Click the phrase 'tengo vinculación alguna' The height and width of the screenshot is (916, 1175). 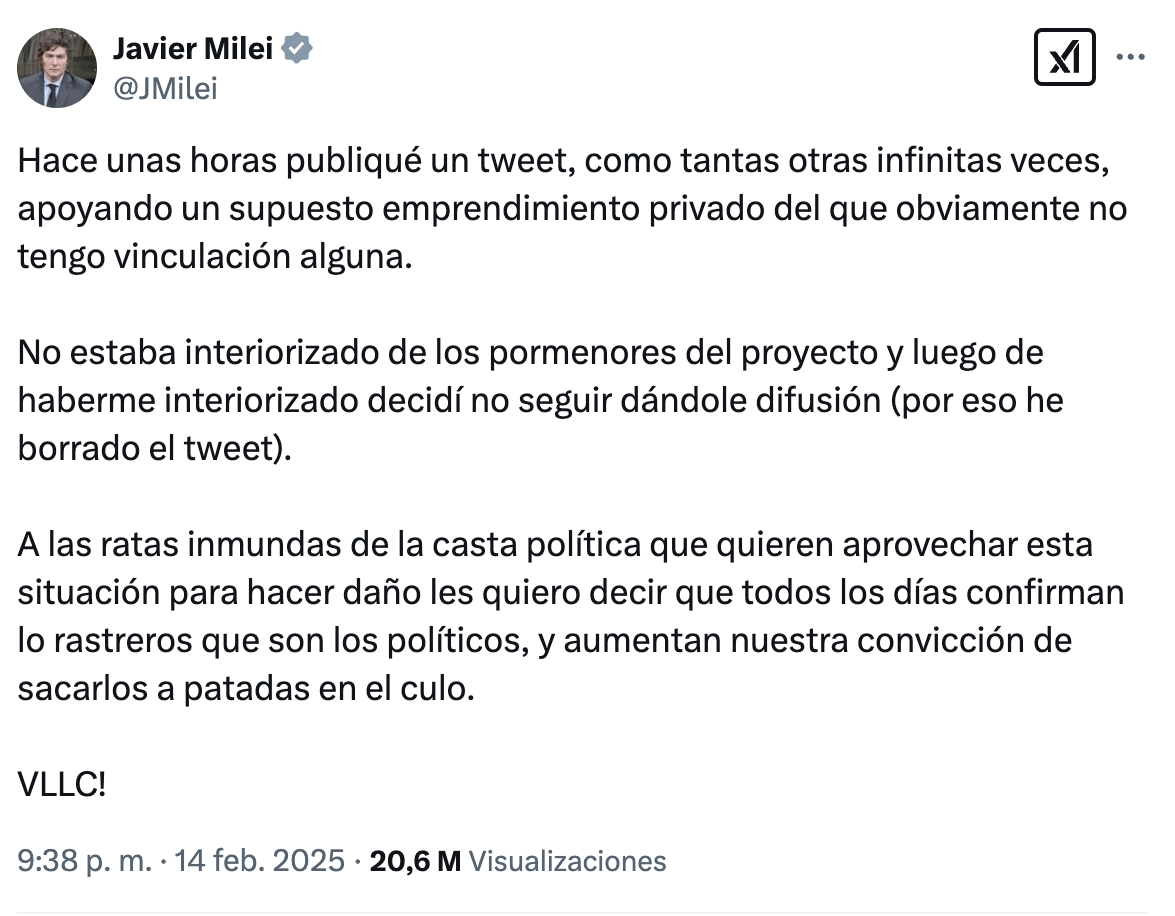pos(213,257)
